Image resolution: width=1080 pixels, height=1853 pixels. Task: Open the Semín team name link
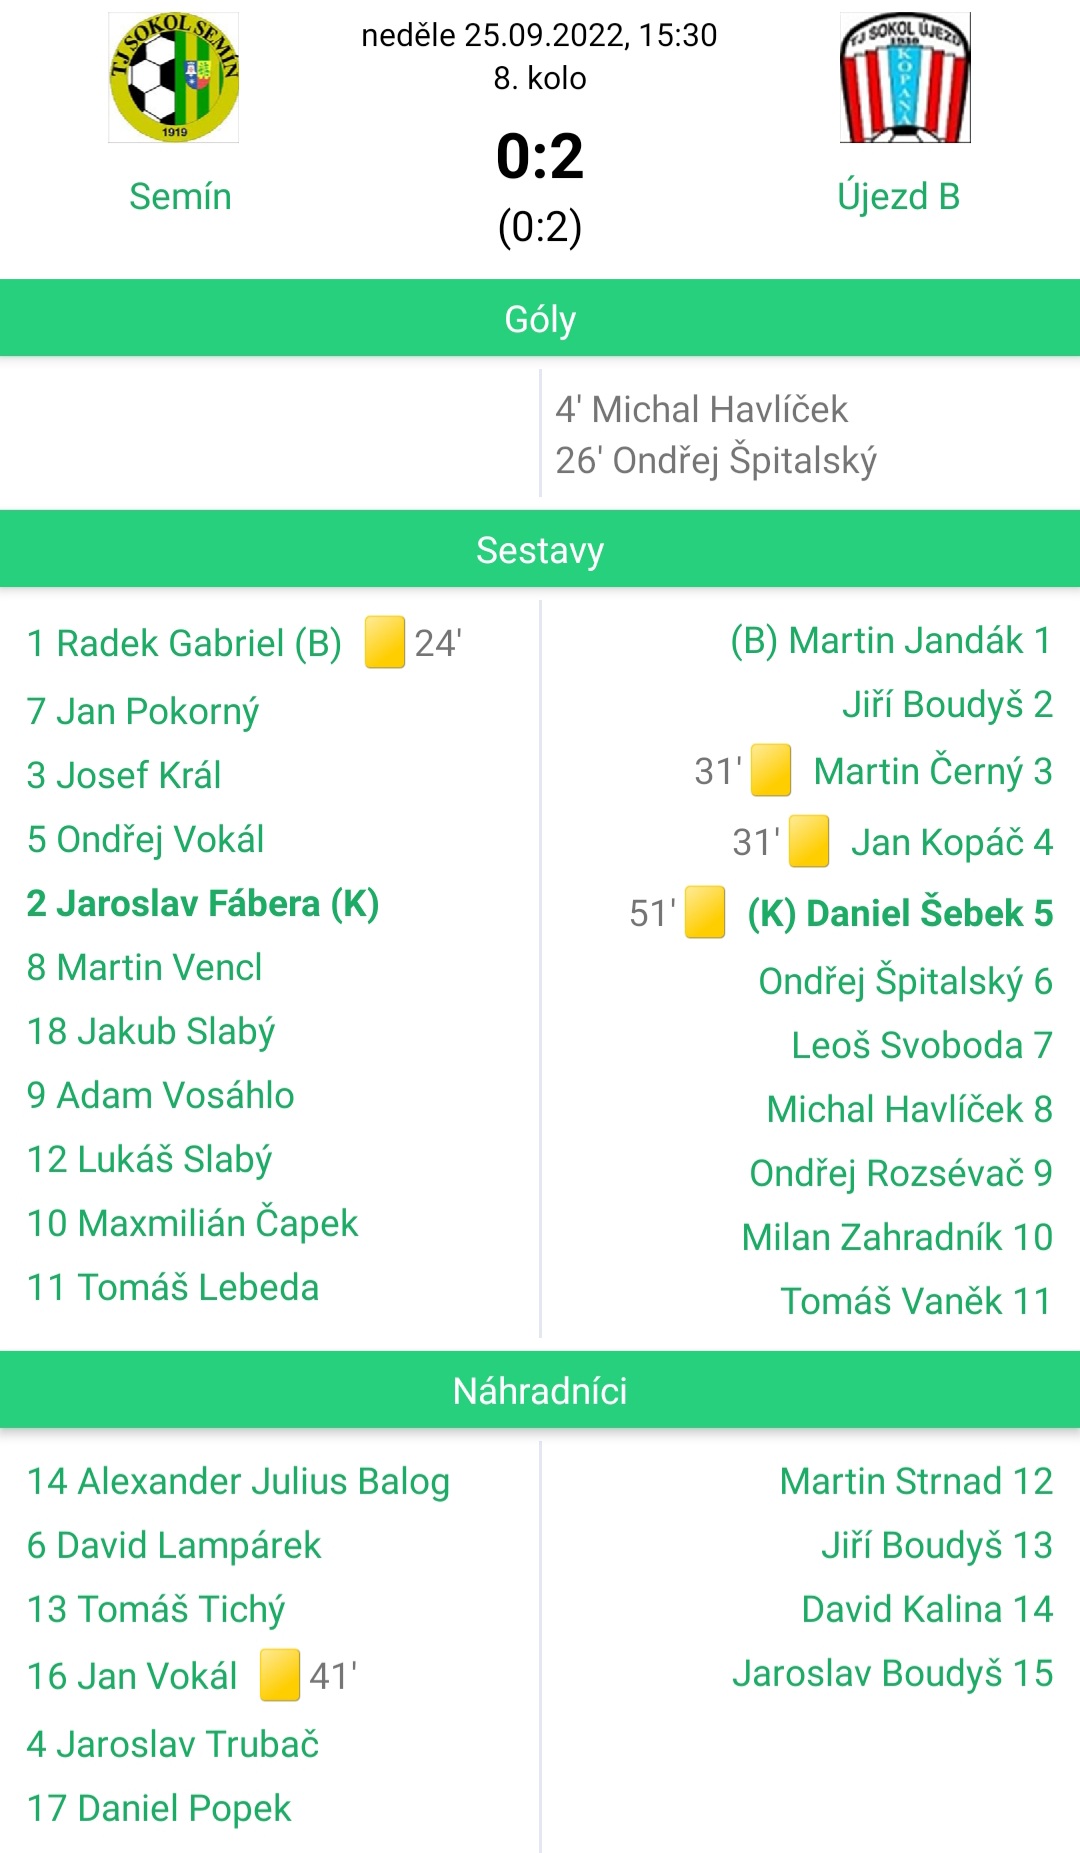[180, 196]
